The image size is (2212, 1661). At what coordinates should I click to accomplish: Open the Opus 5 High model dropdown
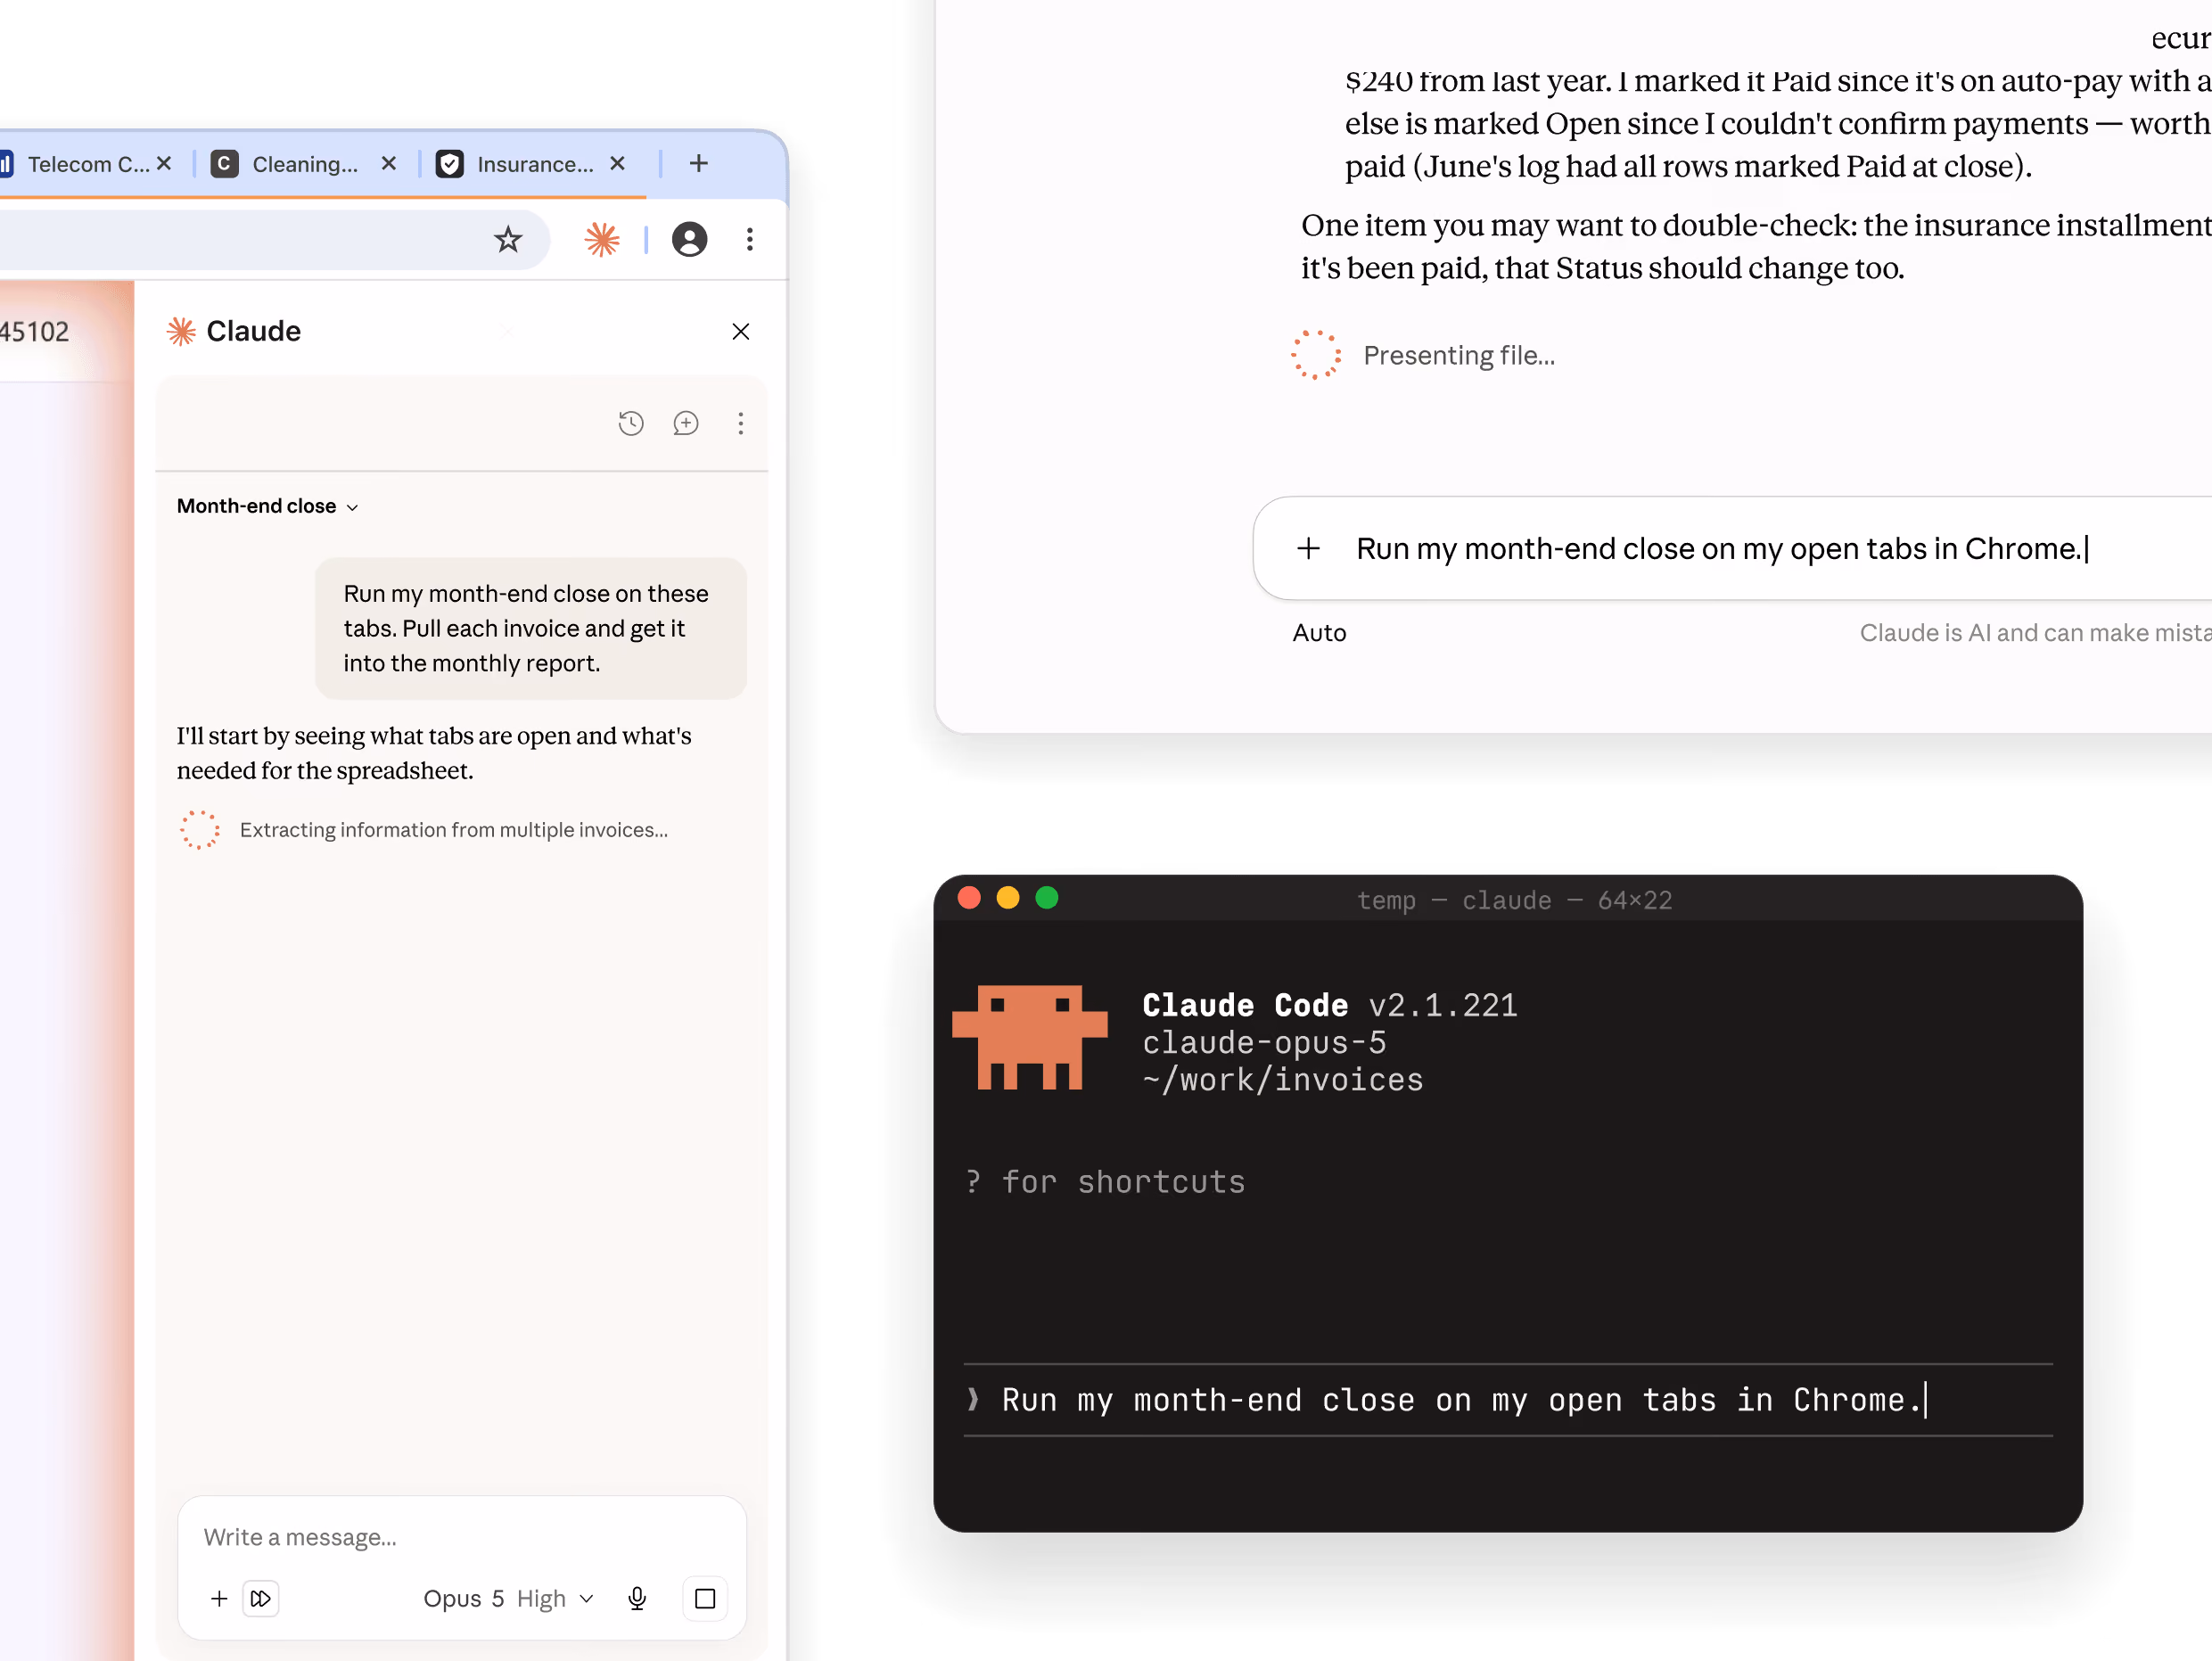(x=509, y=1599)
